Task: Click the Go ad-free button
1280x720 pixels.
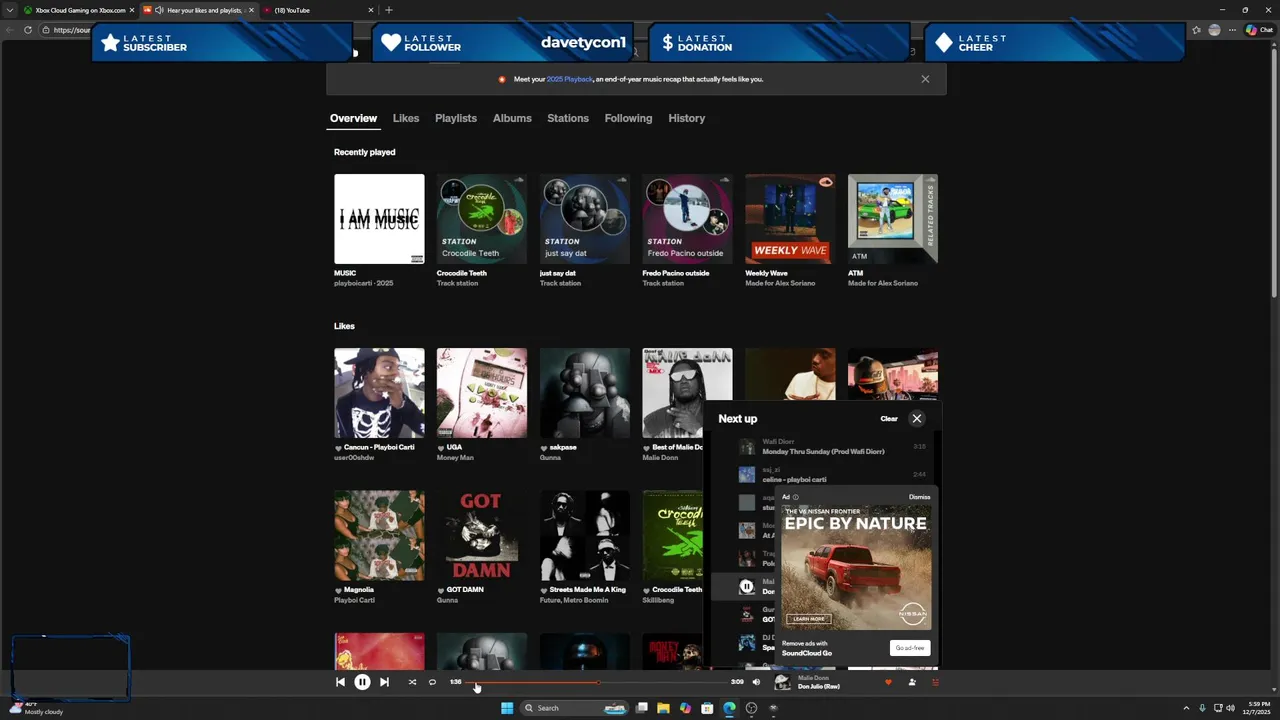Action: click(910, 648)
